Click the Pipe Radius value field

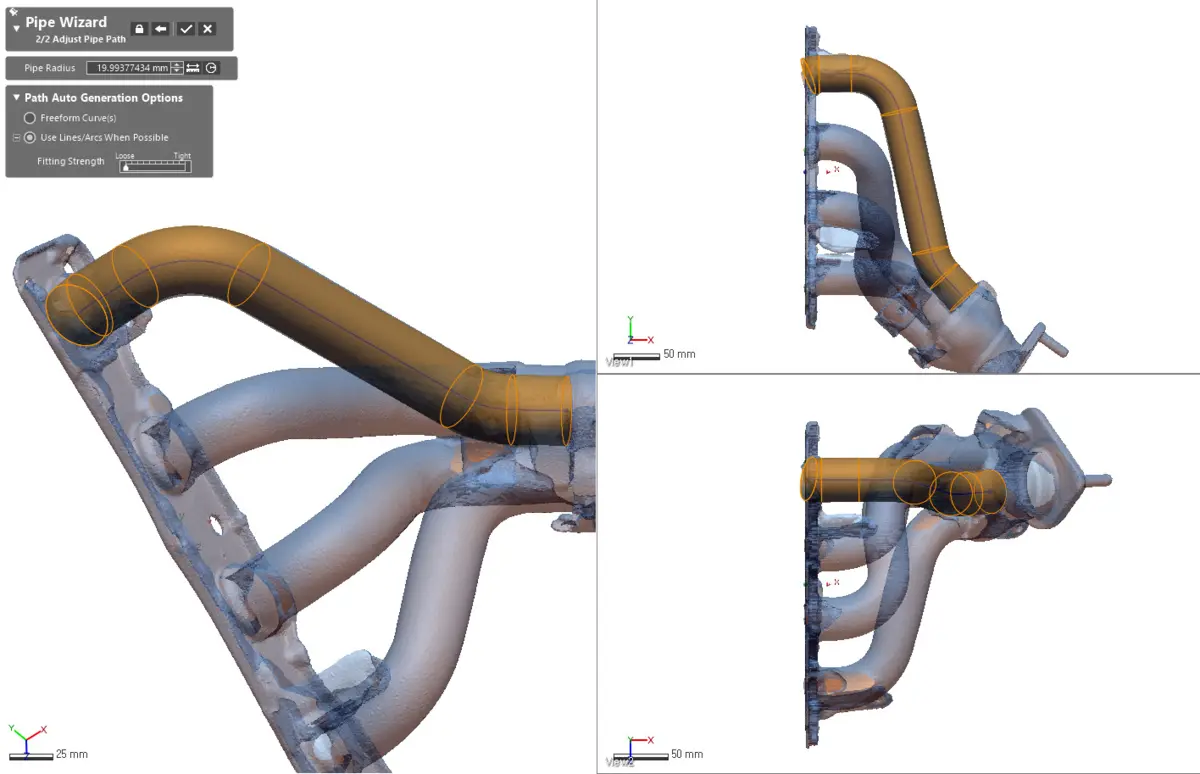(x=128, y=68)
